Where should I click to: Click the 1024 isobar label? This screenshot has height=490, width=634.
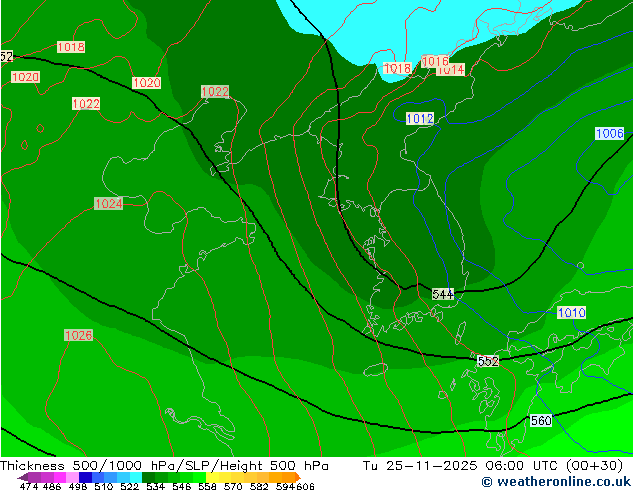[x=108, y=203]
